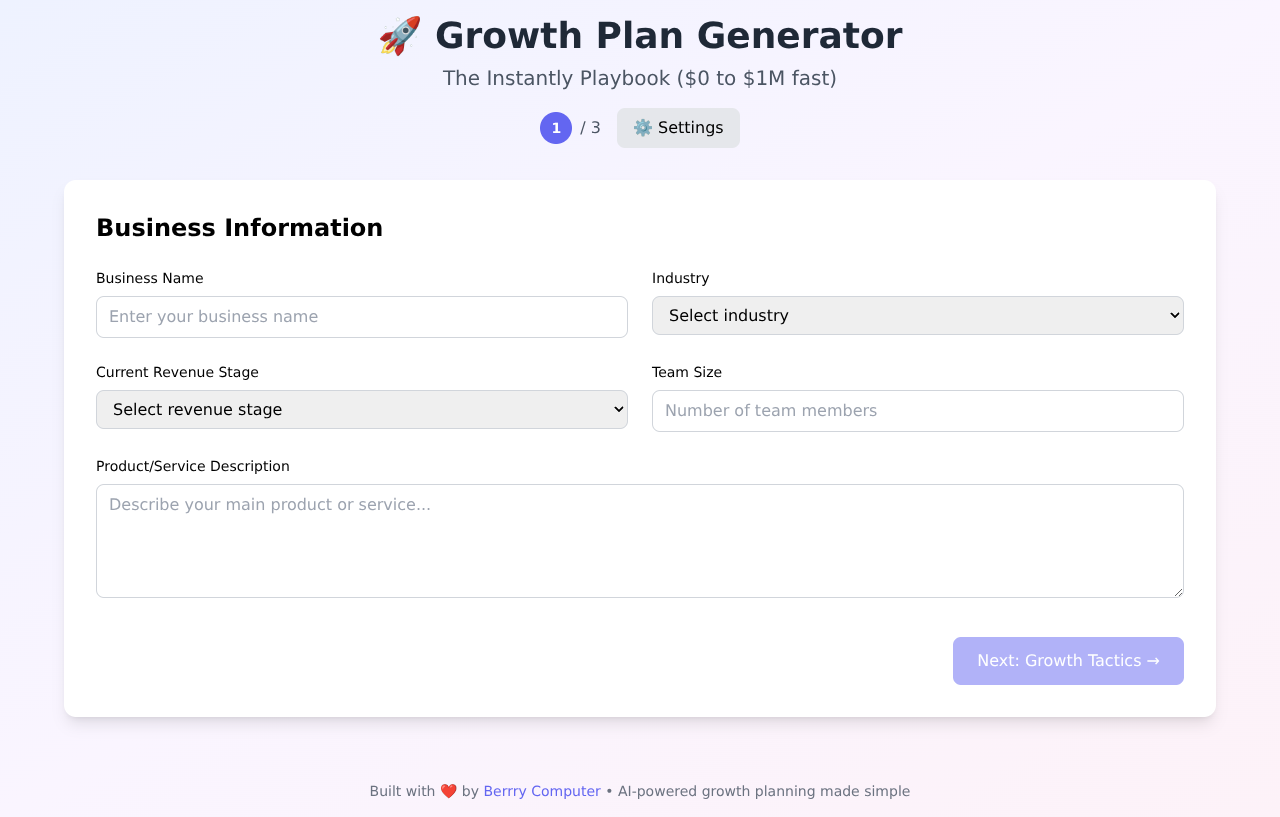
Task: Click the product description text area
Action: click(x=639, y=540)
